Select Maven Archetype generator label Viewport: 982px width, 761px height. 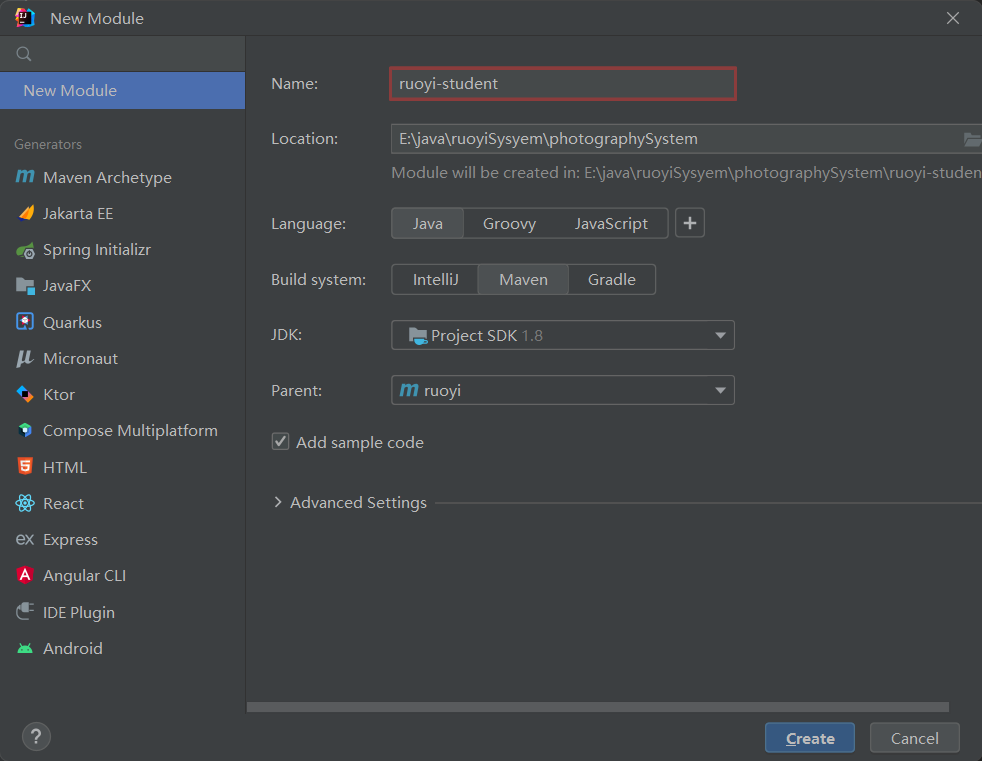point(107,178)
